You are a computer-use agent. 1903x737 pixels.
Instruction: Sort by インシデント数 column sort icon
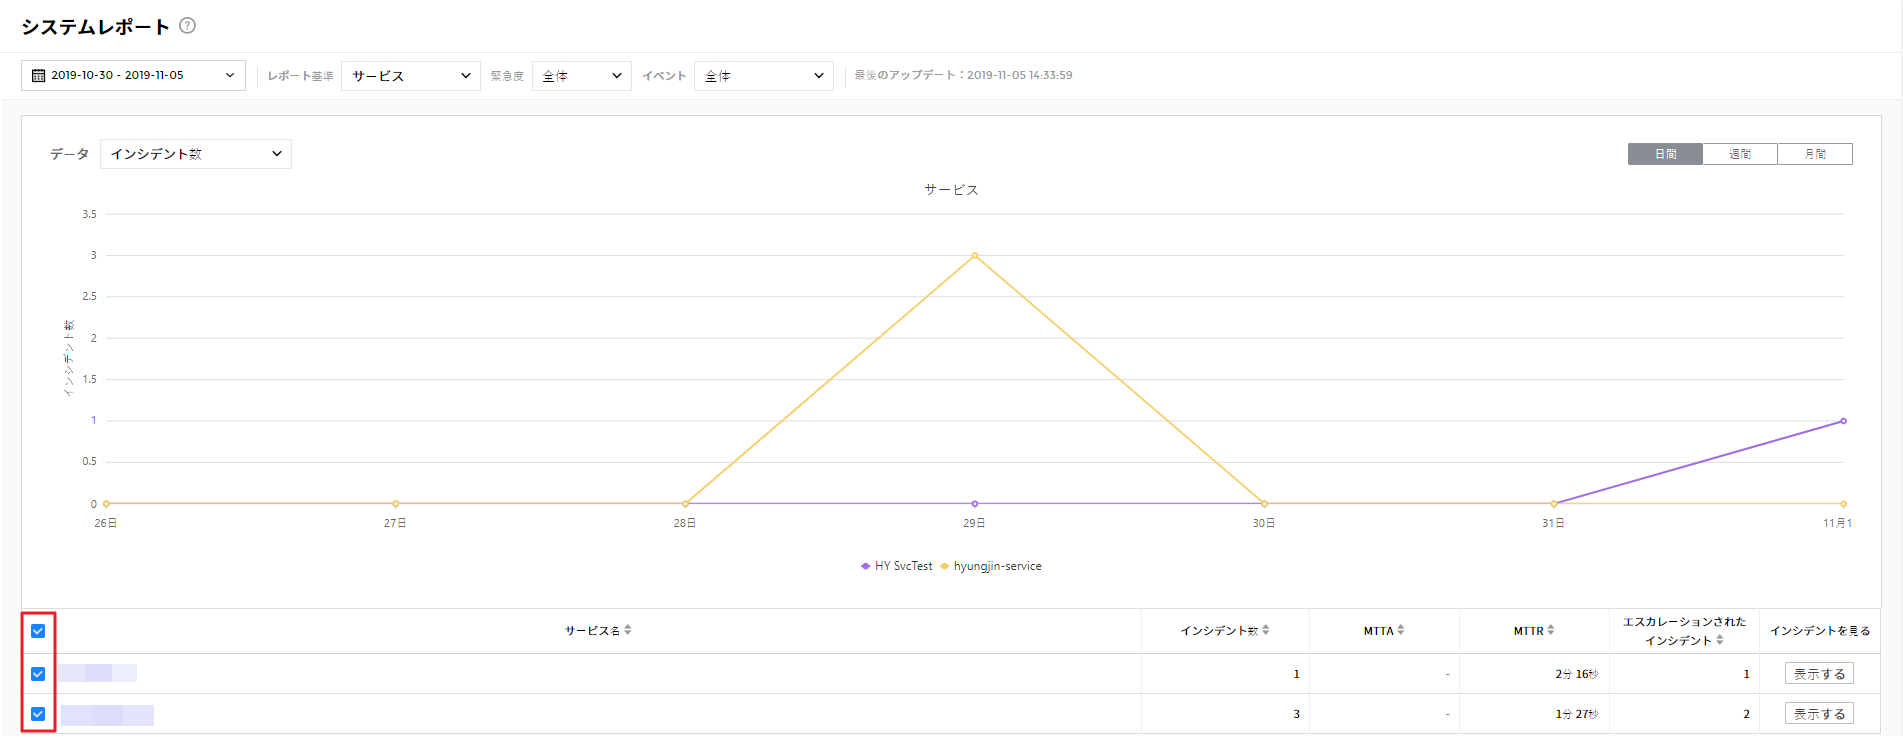tap(1266, 630)
